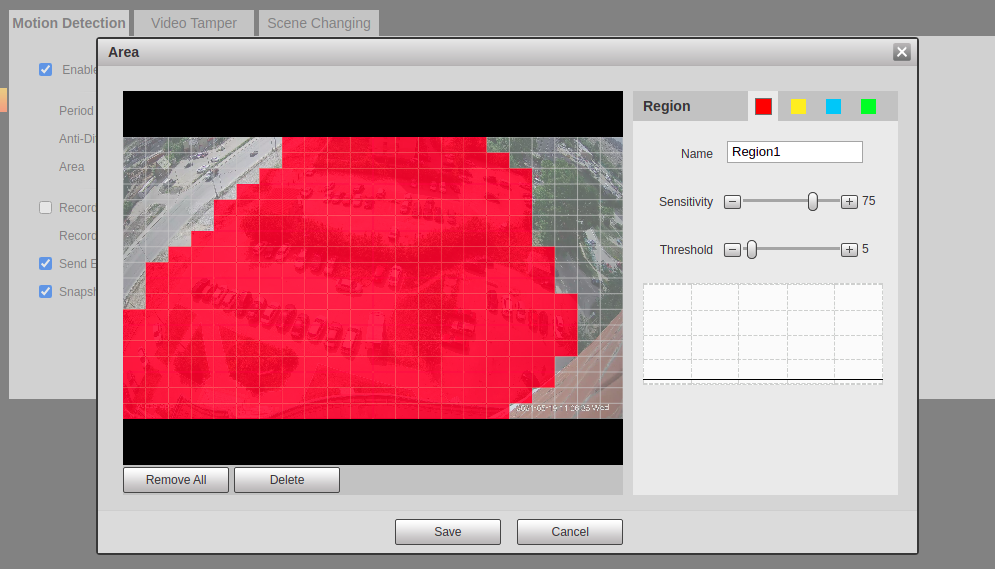The height and width of the screenshot is (569, 995).
Task: Click the Threshold slider handle
Action: click(752, 250)
